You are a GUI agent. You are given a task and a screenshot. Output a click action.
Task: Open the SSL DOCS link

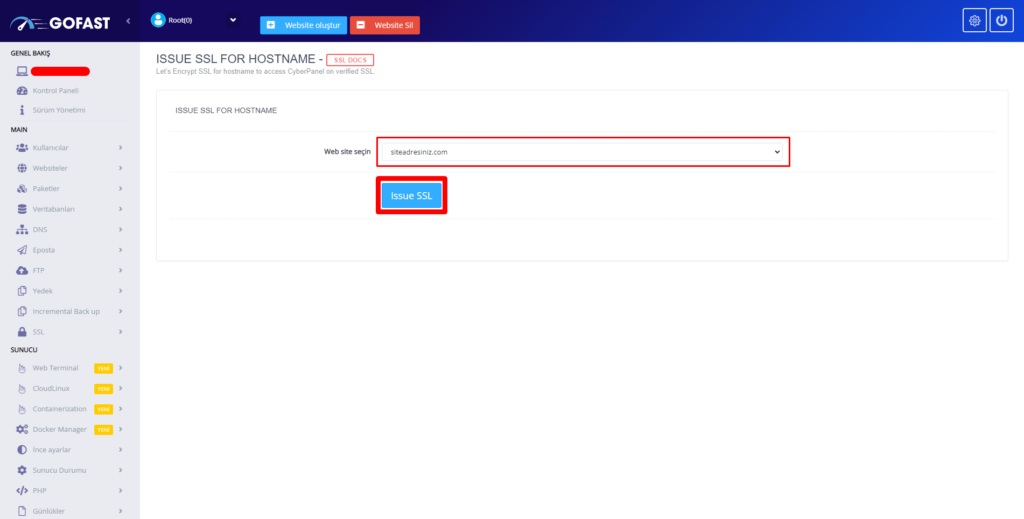coord(350,60)
